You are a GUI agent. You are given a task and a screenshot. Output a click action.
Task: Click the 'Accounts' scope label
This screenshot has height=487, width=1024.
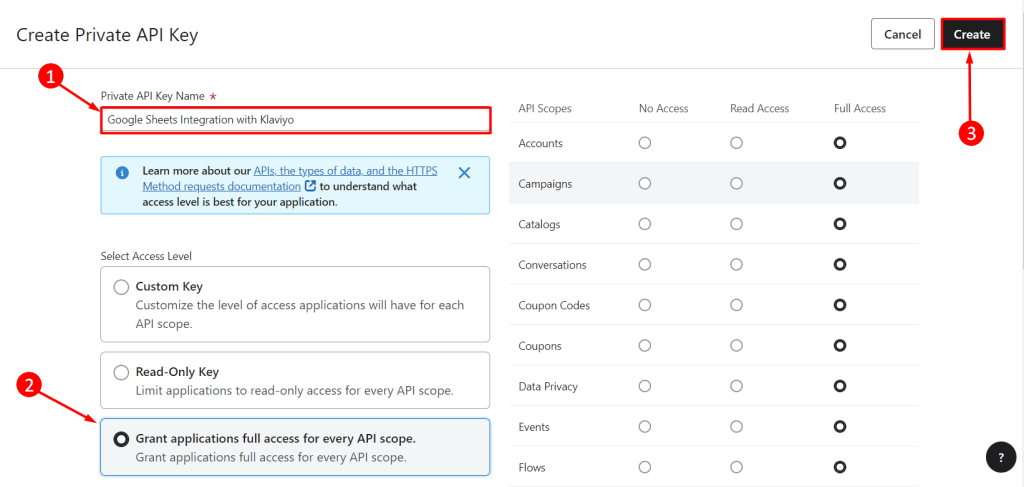pyautogui.click(x=540, y=143)
